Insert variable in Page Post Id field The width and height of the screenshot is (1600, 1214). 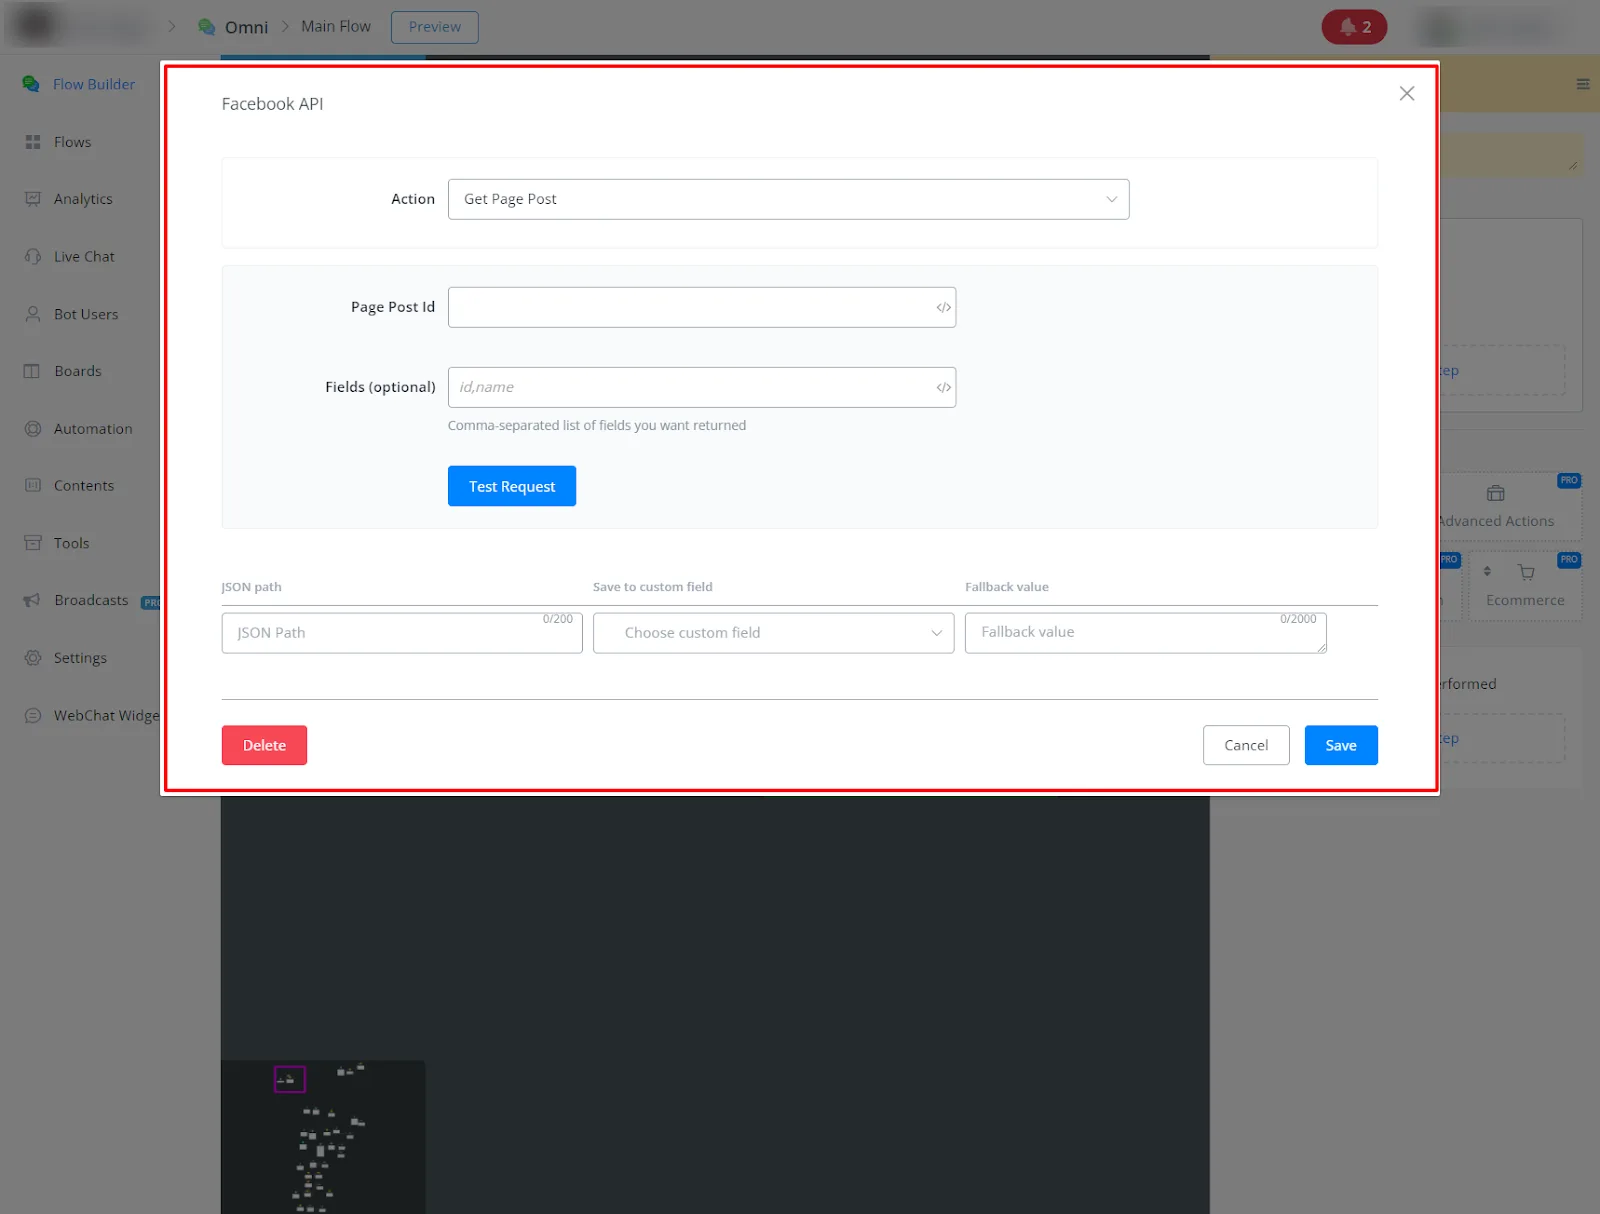(x=943, y=308)
